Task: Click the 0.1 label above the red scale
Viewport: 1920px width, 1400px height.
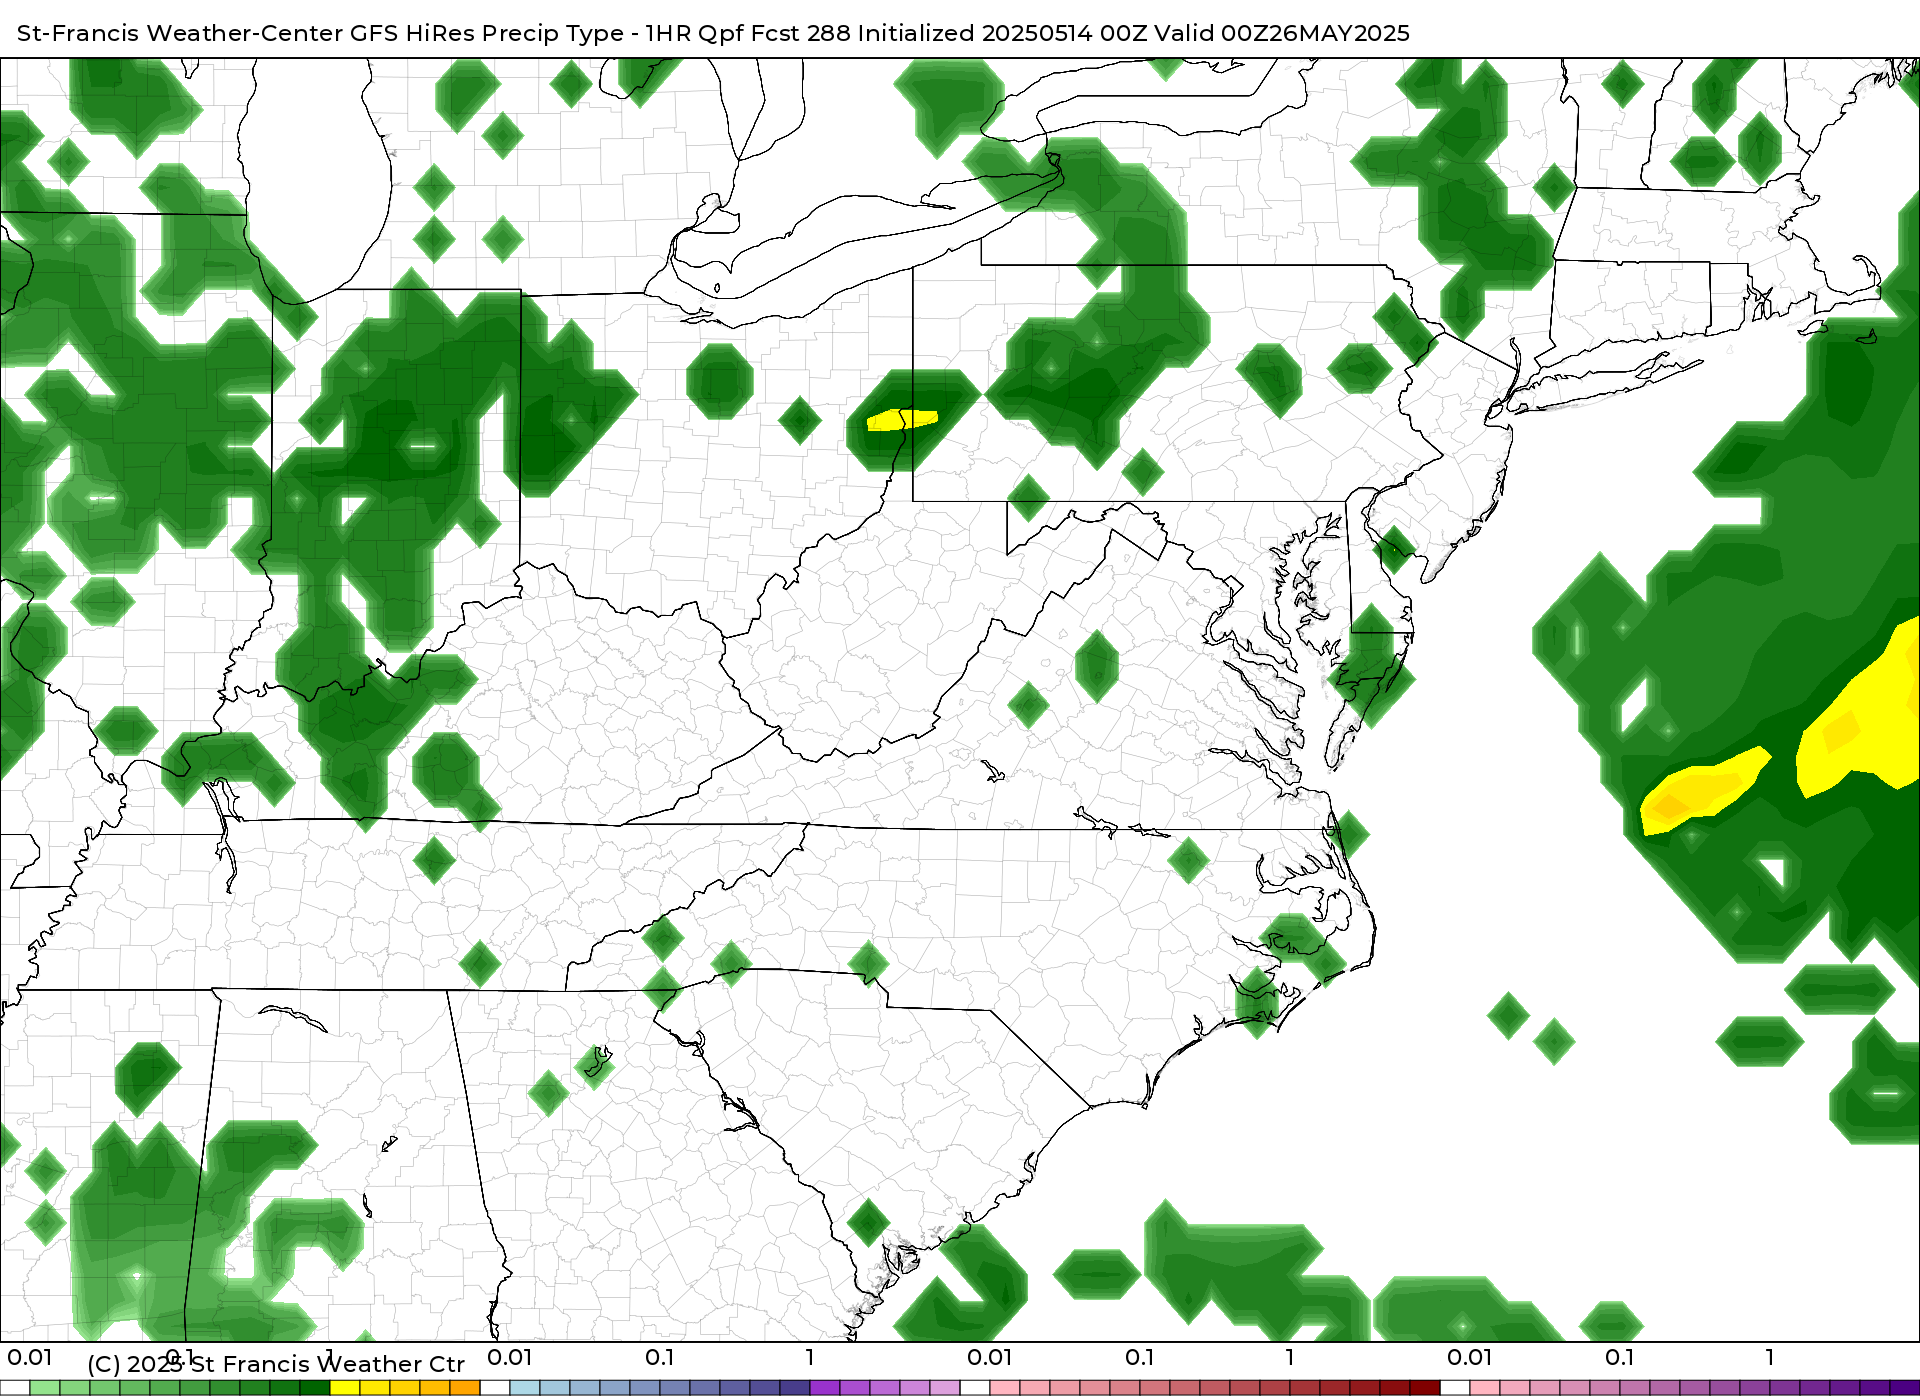Action: 1140,1357
